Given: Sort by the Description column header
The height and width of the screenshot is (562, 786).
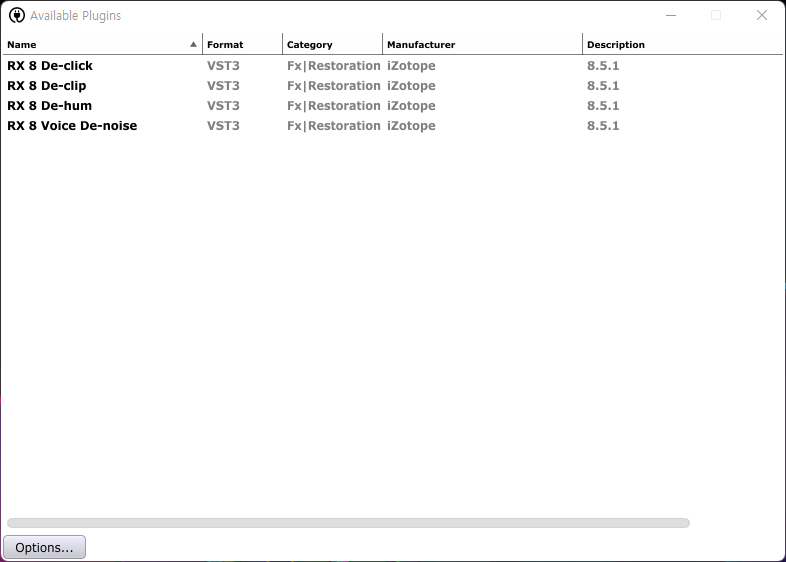Looking at the screenshot, I should [x=683, y=44].
